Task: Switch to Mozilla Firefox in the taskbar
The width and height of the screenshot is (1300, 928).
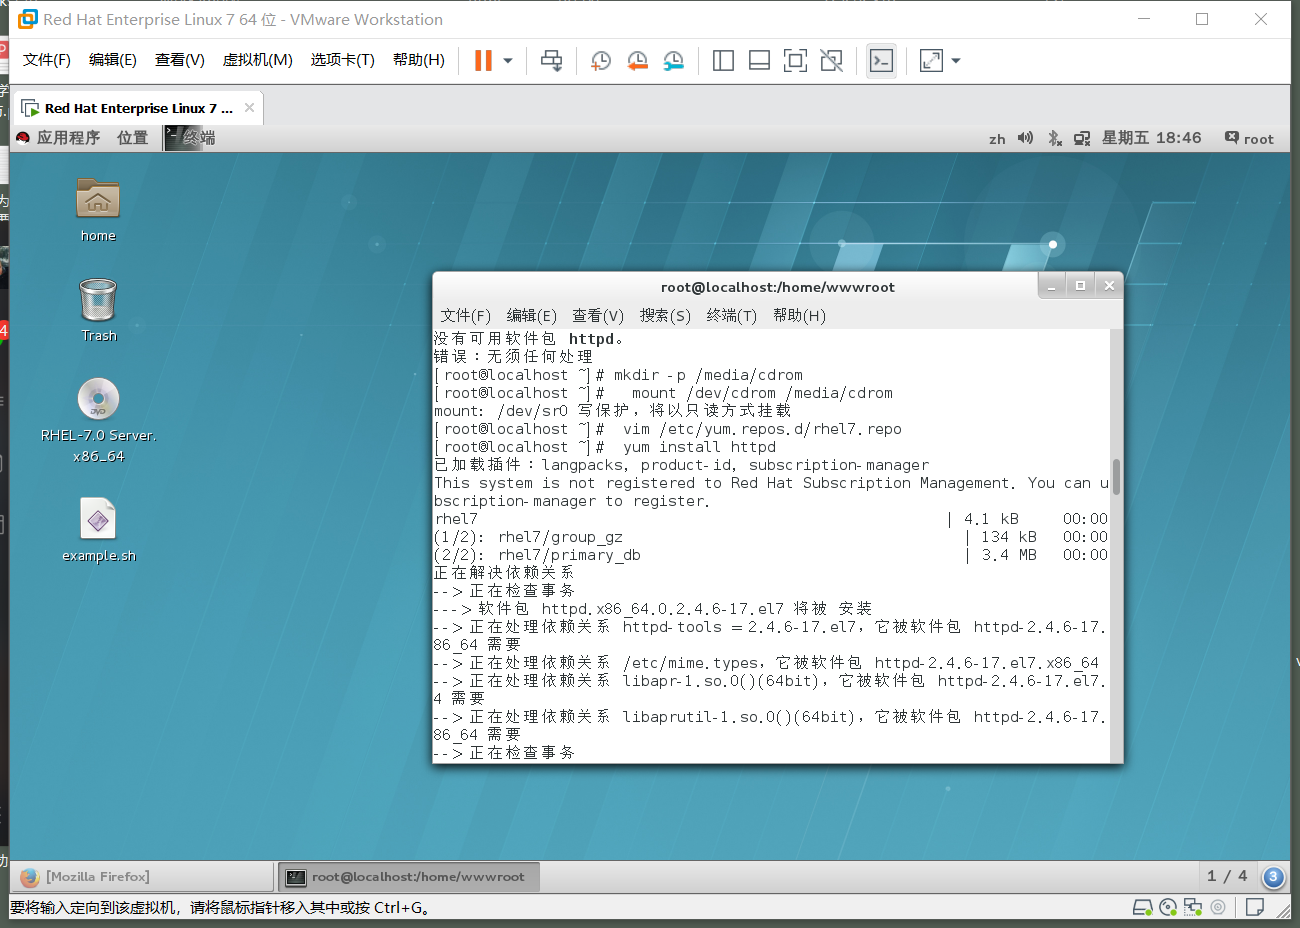Action: click(141, 877)
